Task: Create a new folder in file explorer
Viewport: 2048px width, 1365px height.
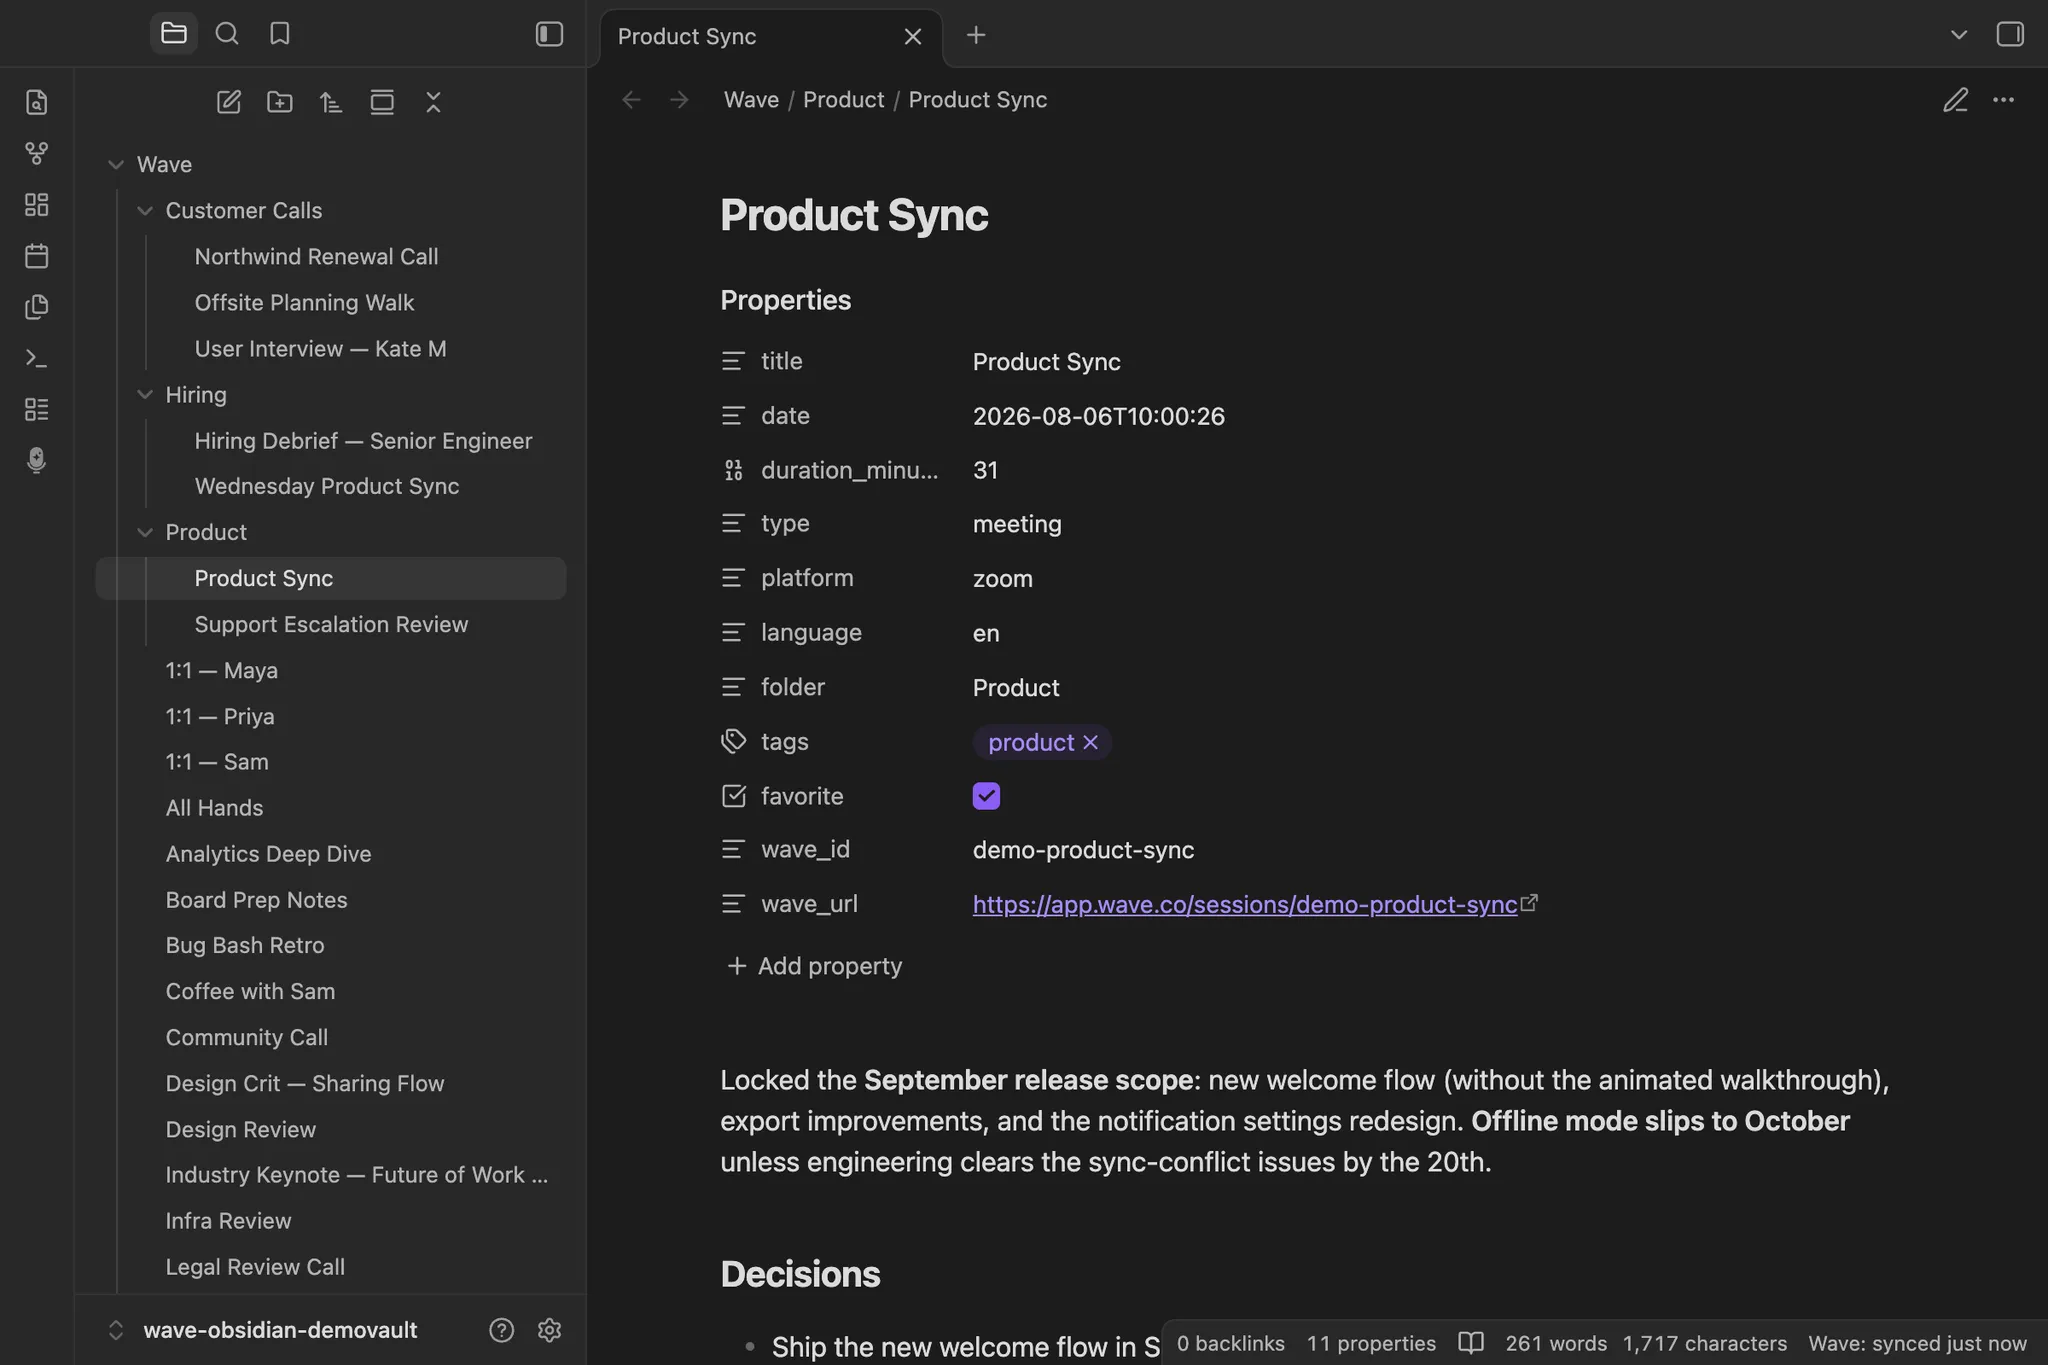Action: click(280, 102)
